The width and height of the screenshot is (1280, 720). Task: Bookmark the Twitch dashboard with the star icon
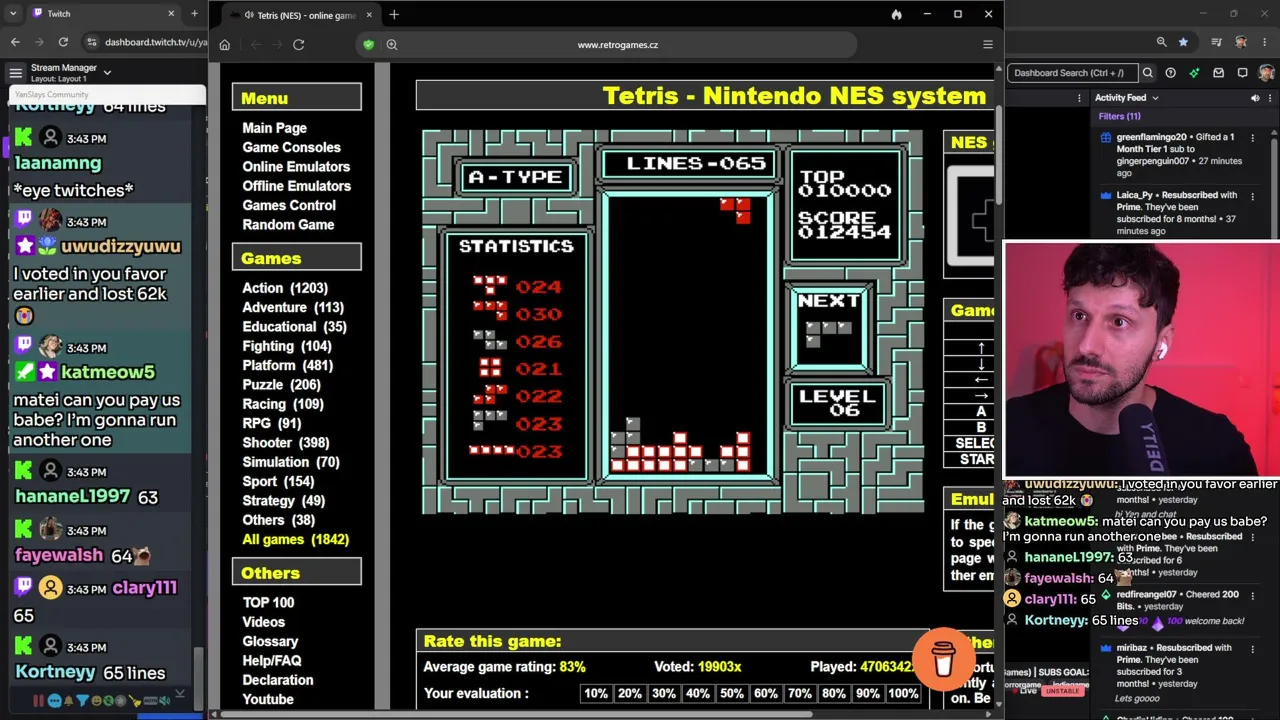[1184, 42]
